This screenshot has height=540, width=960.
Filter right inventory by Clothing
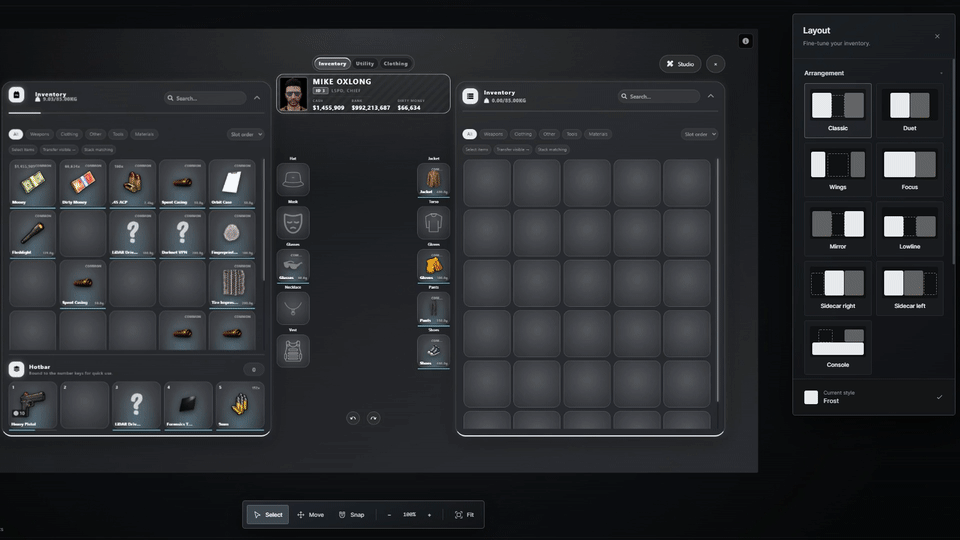523,134
